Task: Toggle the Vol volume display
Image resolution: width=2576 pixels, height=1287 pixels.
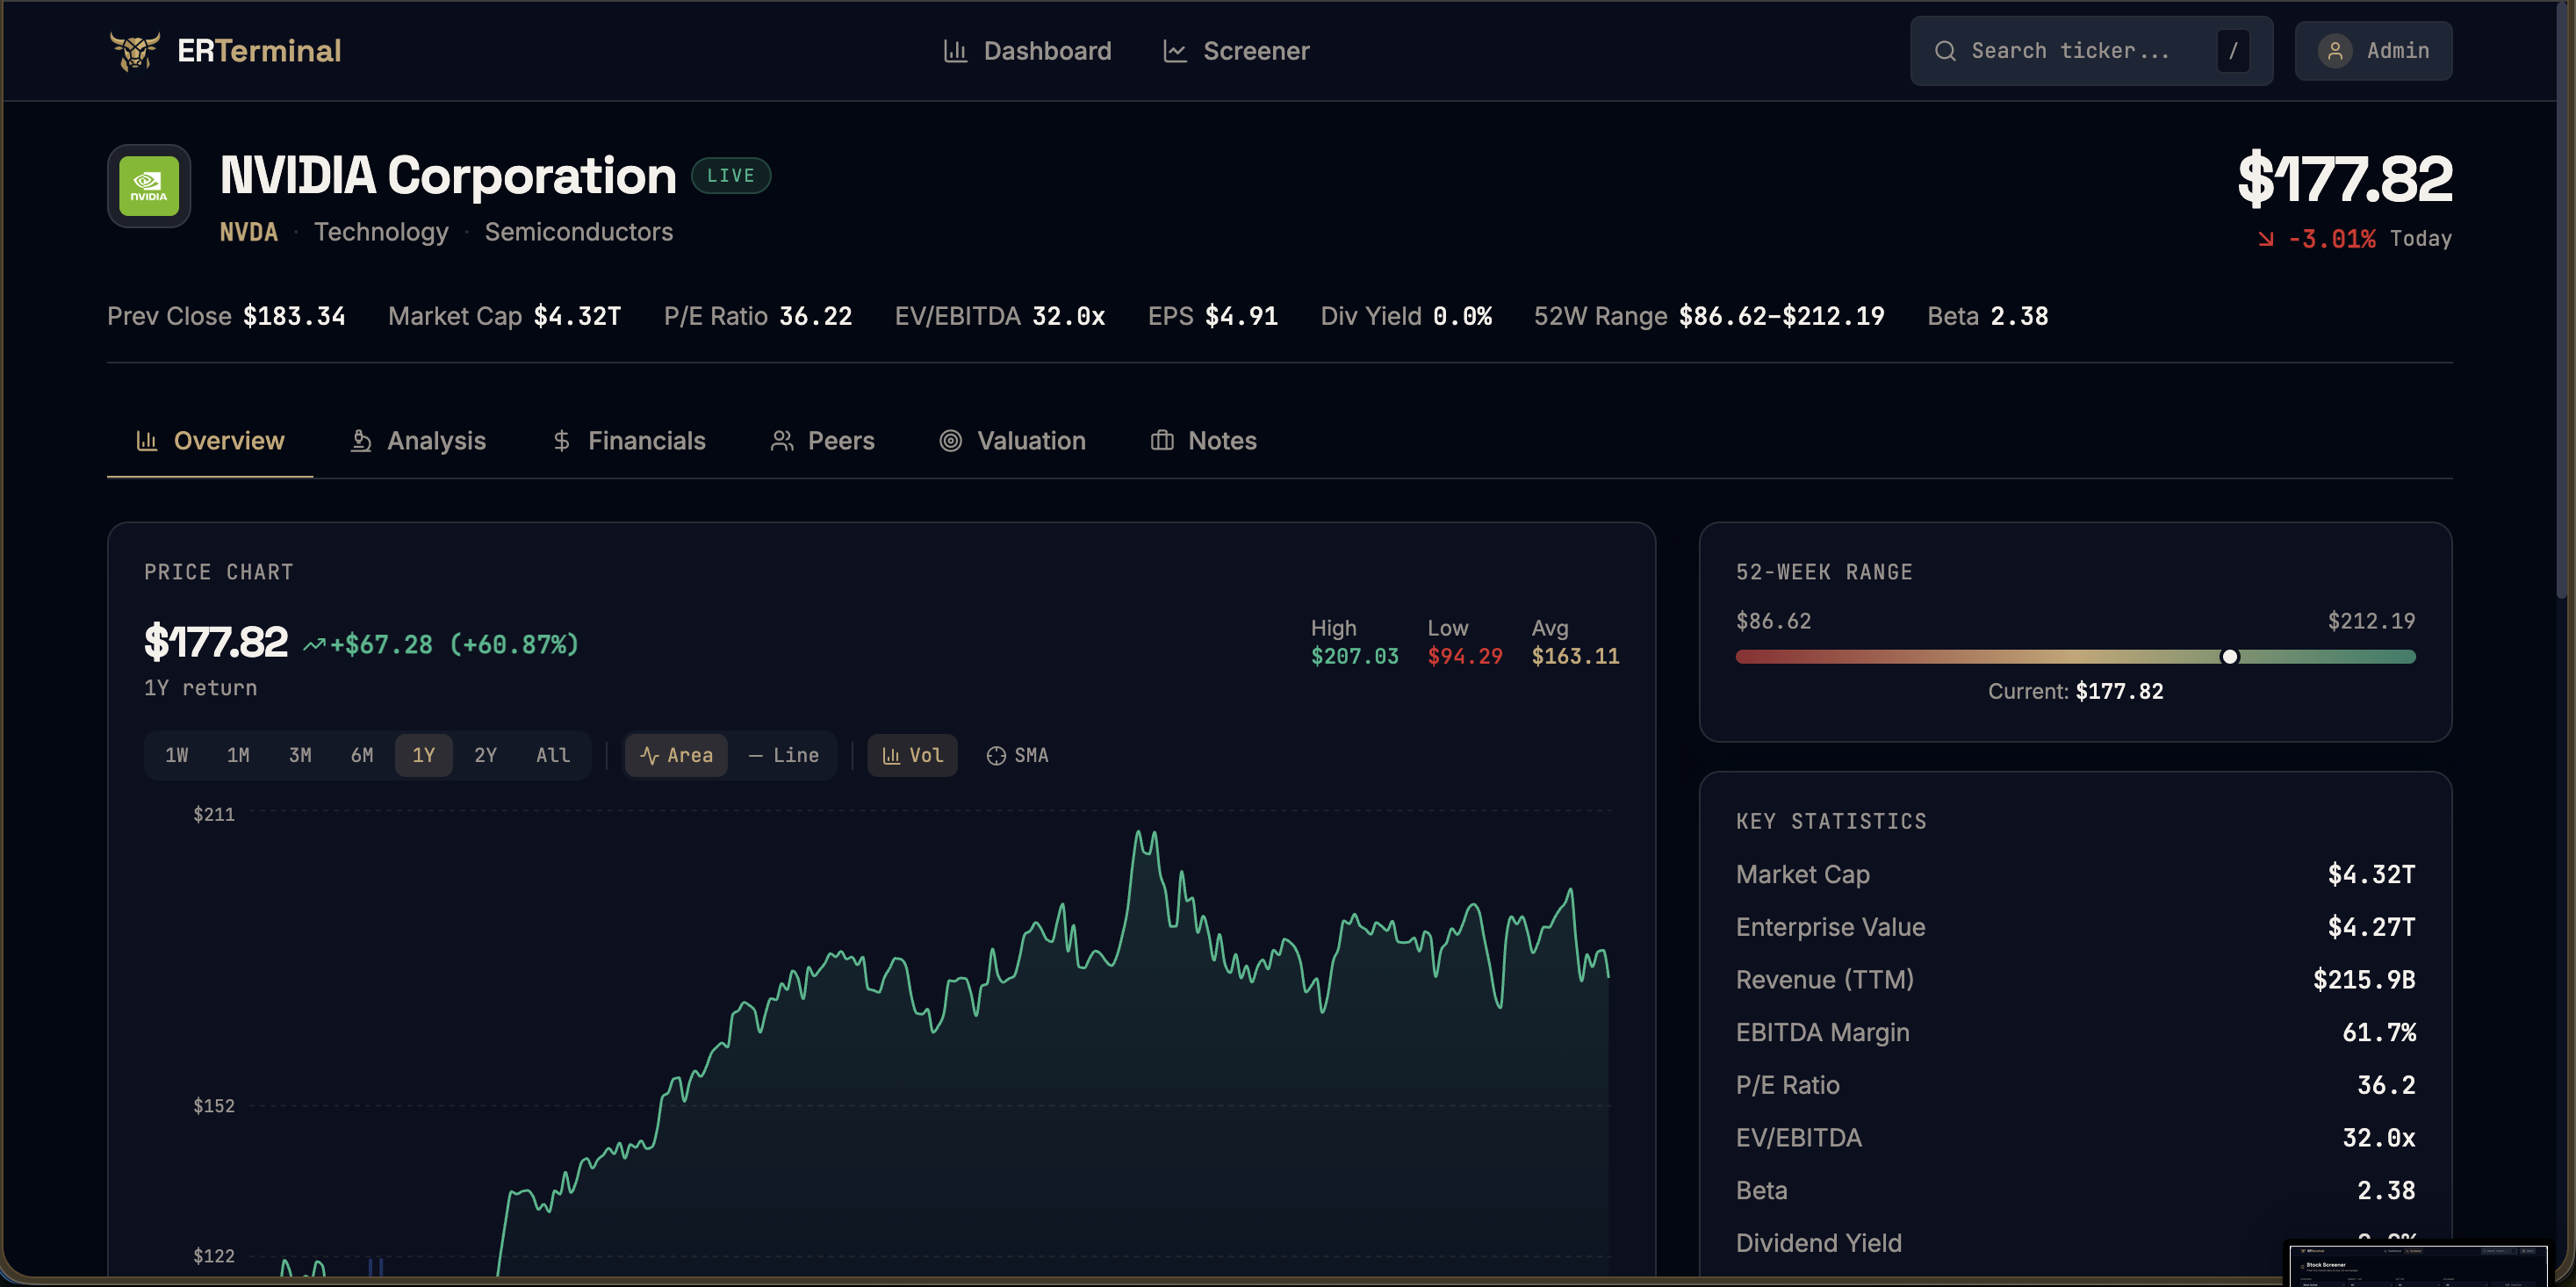Action: point(912,755)
